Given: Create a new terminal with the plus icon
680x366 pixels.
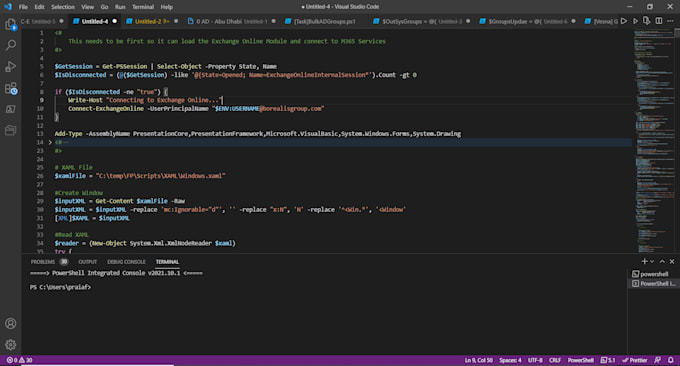Looking at the screenshot, I should point(644,261).
